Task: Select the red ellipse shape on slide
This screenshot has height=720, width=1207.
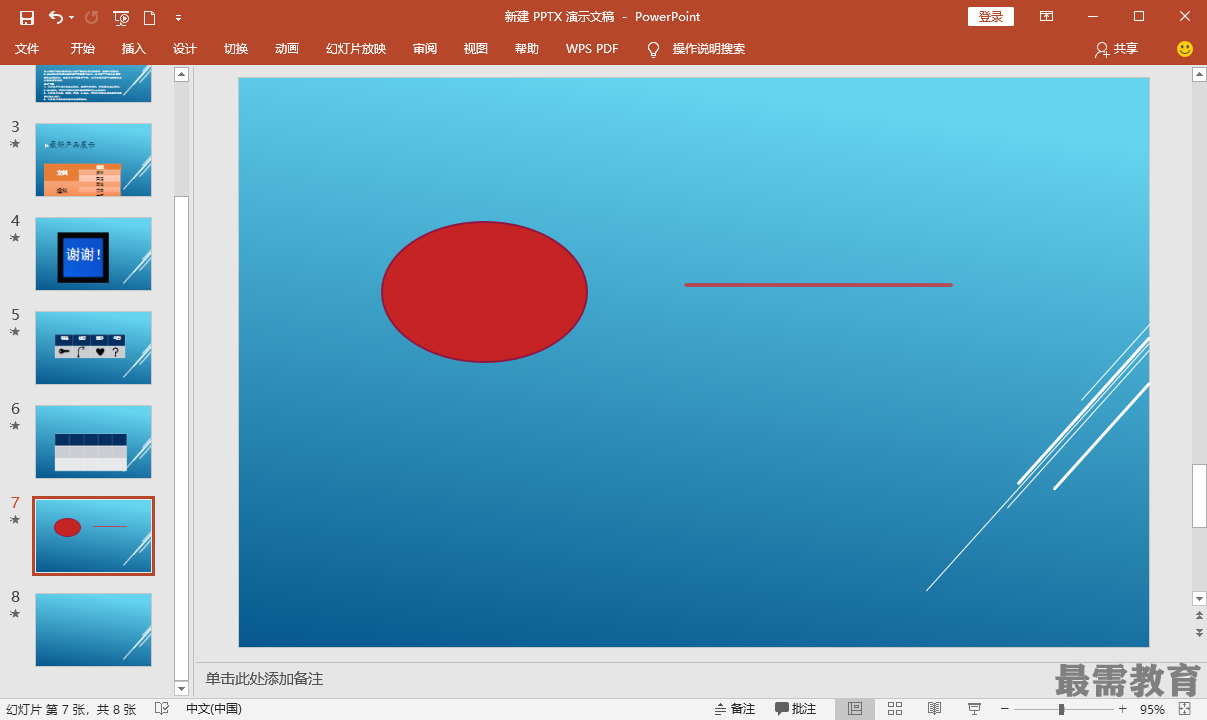Action: tap(484, 292)
